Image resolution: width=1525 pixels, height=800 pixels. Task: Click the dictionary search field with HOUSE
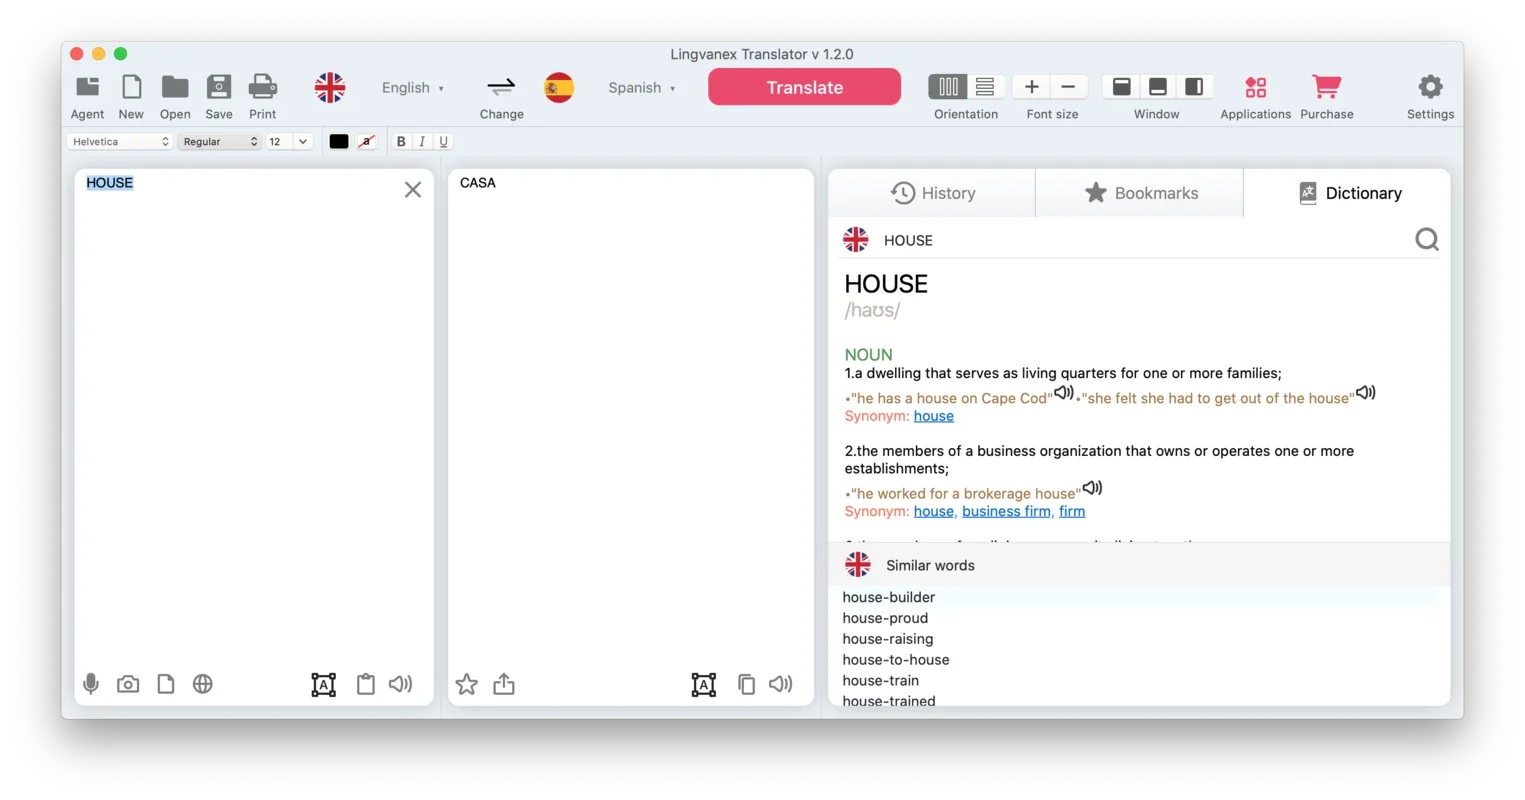(x=1140, y=240)
